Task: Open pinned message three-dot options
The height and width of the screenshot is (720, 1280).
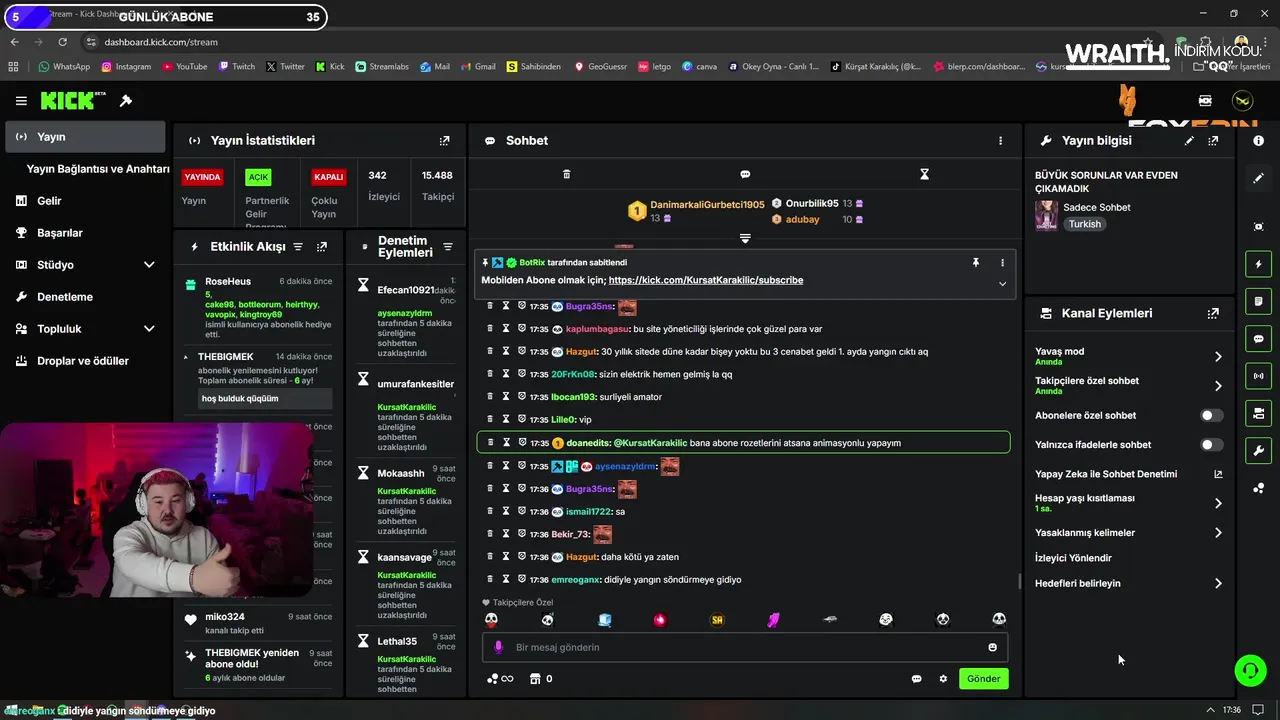Action: 1002,262
